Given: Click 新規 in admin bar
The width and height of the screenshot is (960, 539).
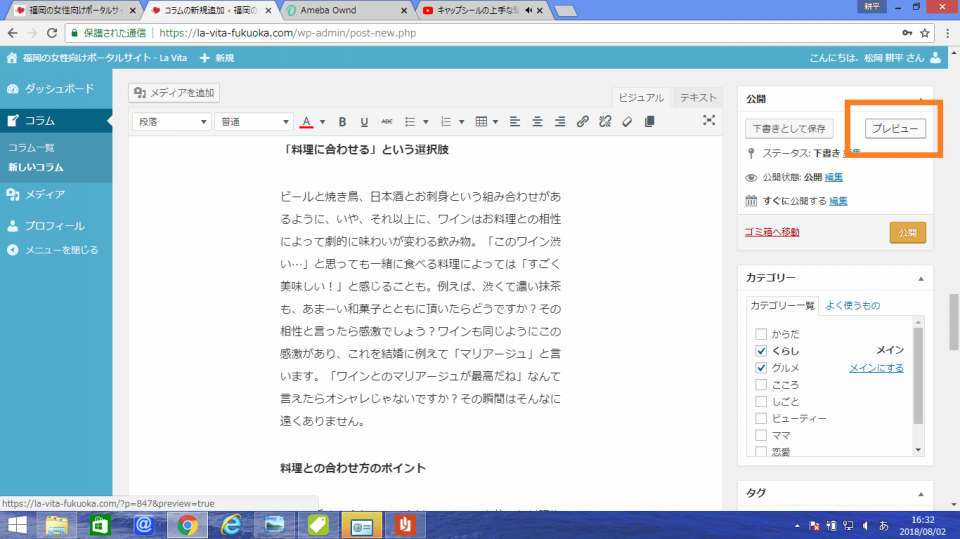Looking at the screenshot, I should click(217, 58).
